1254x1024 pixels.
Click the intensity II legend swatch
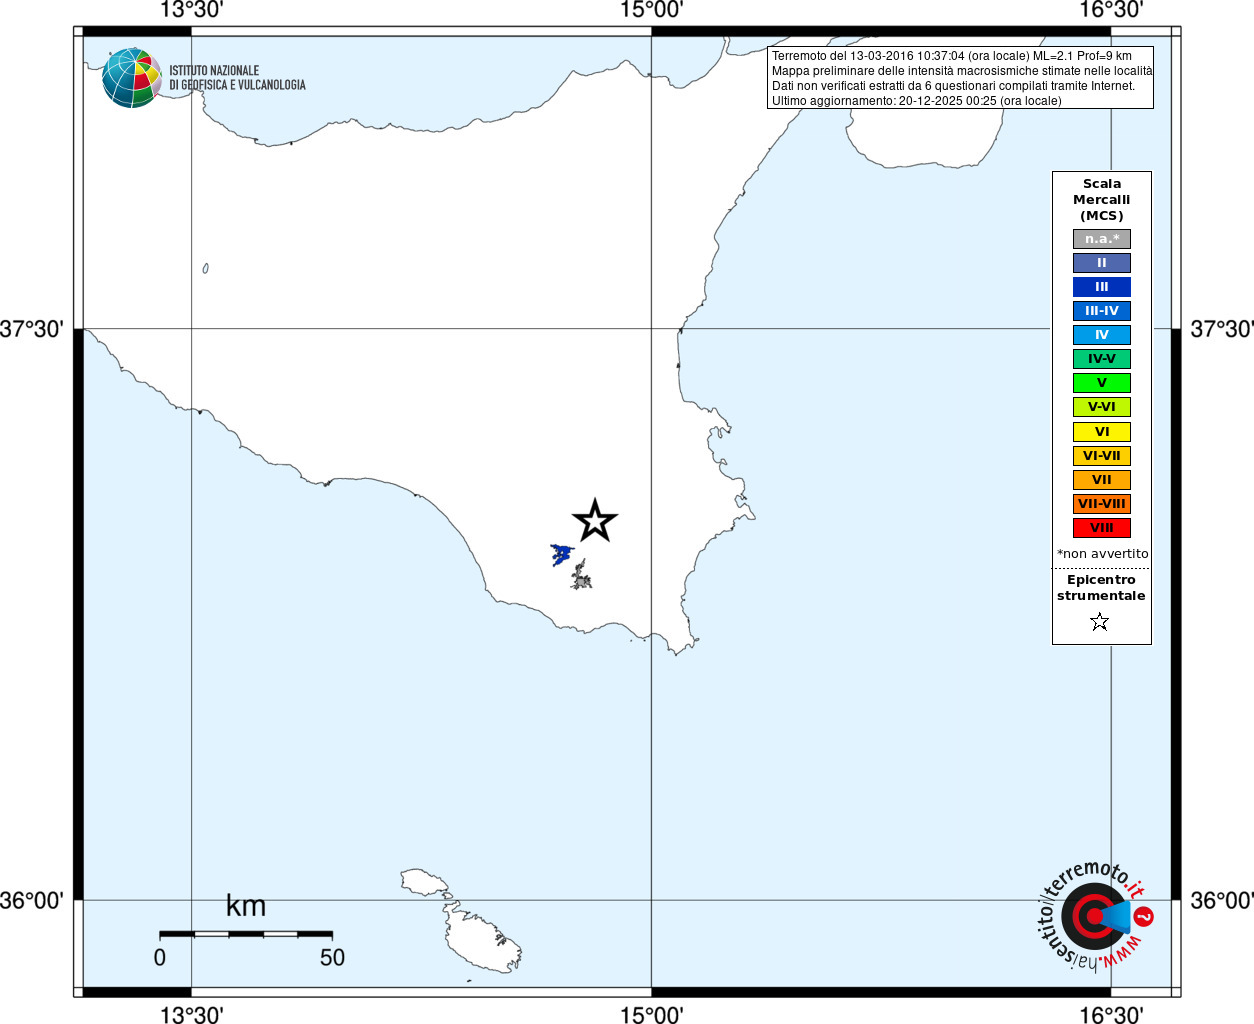1101,263
